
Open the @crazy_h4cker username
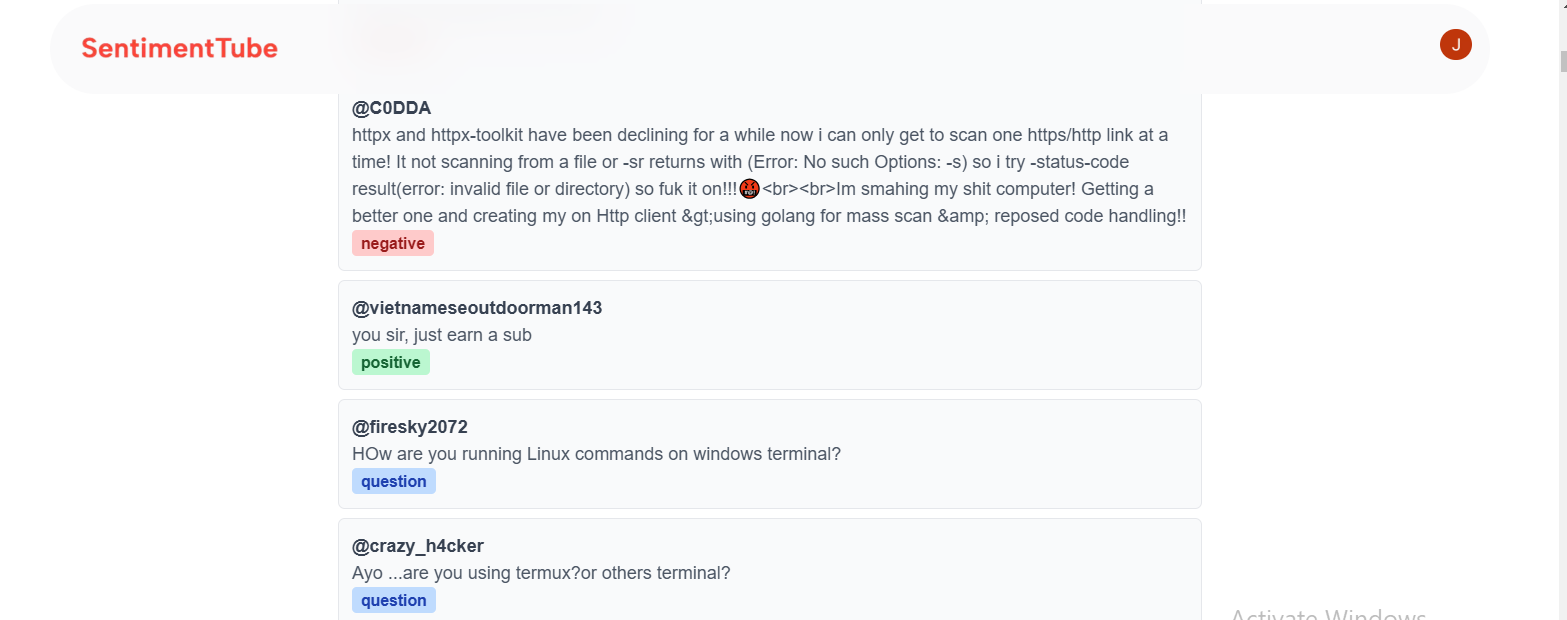click(x=417, y=546)
